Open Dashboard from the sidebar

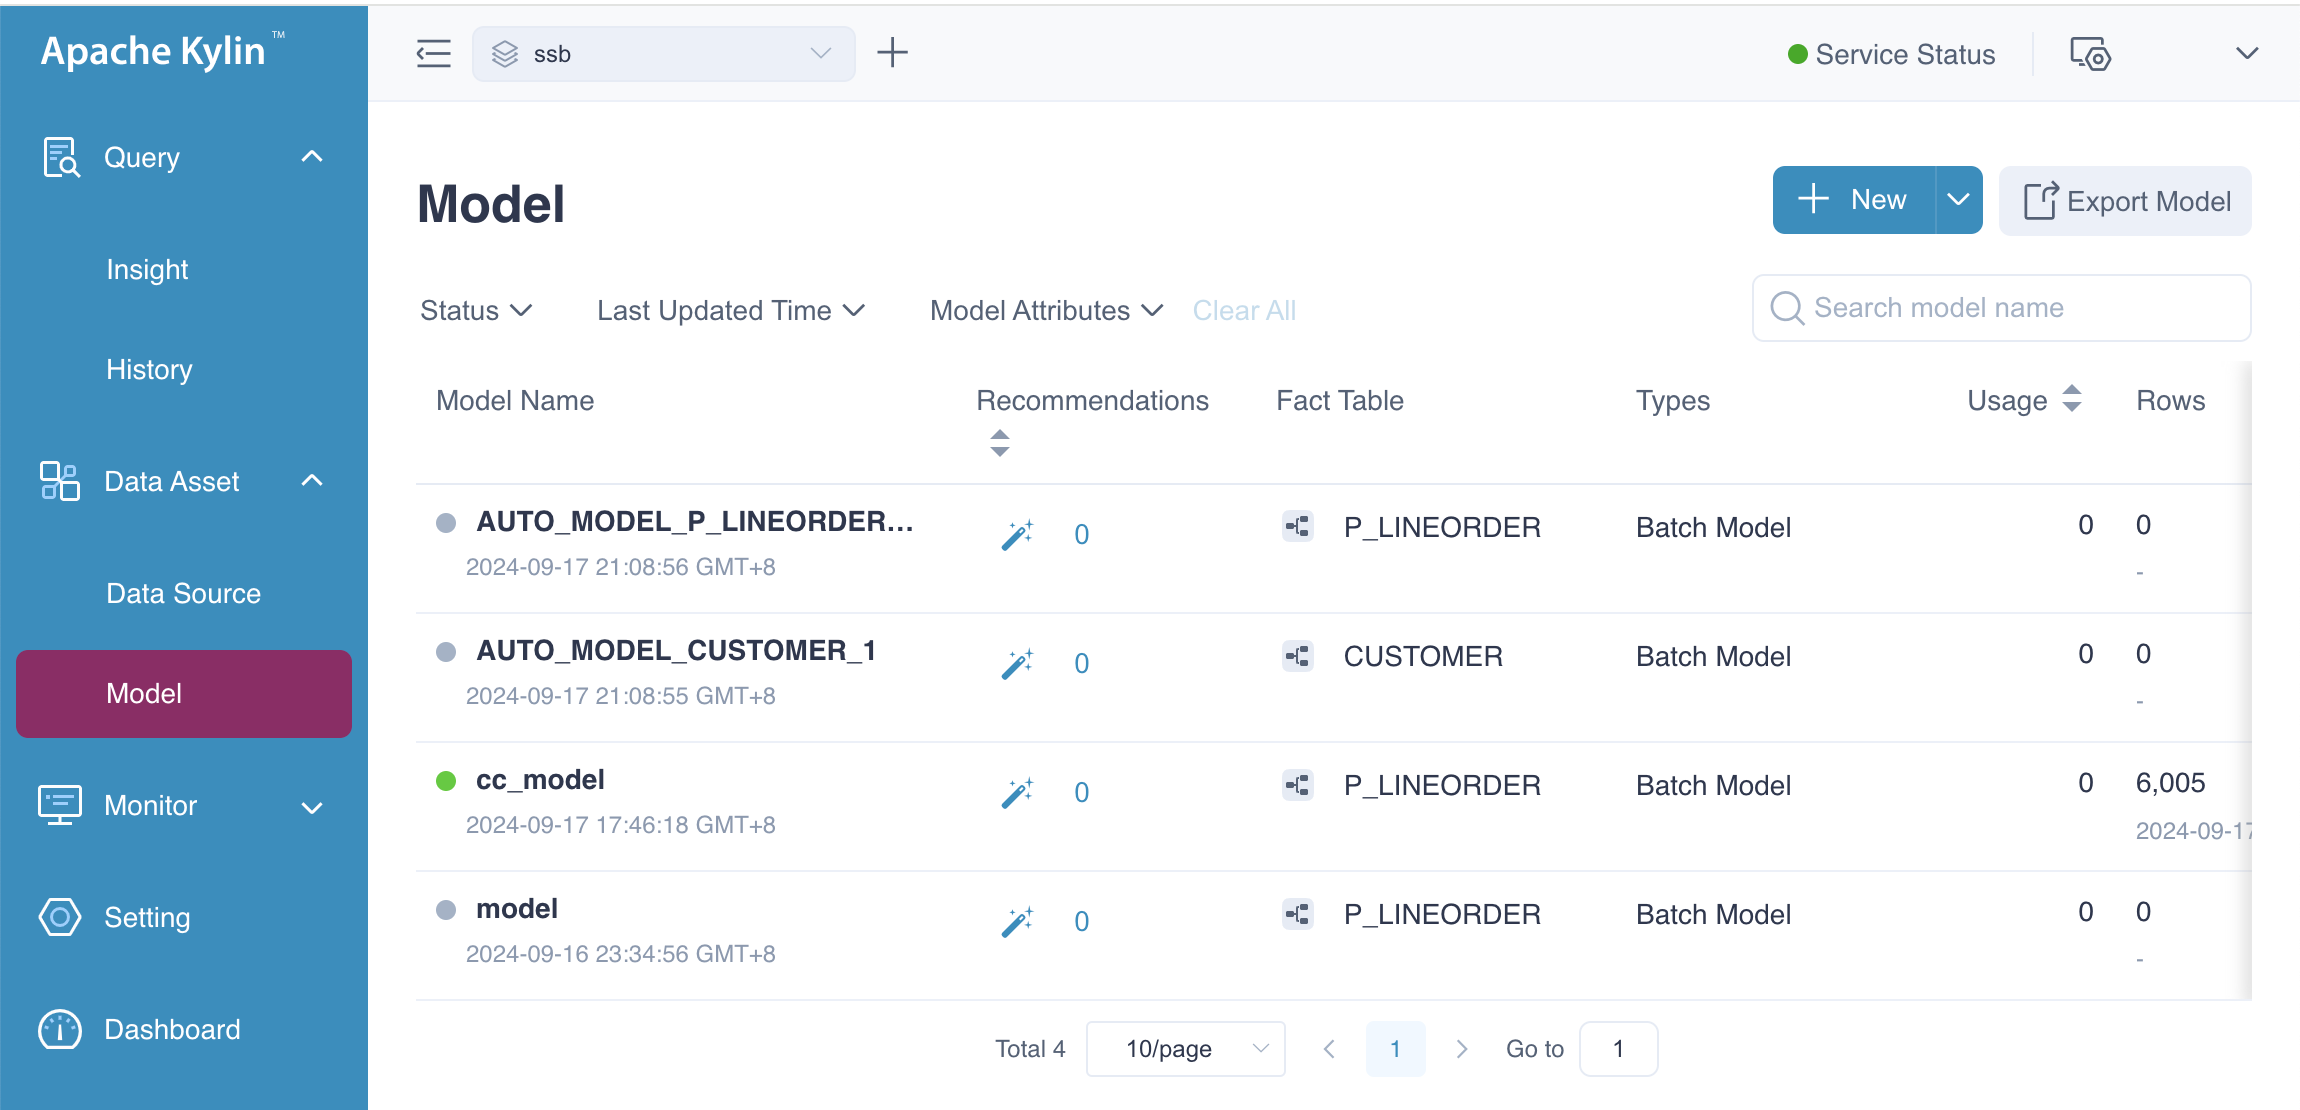(x=171, y=1029)
